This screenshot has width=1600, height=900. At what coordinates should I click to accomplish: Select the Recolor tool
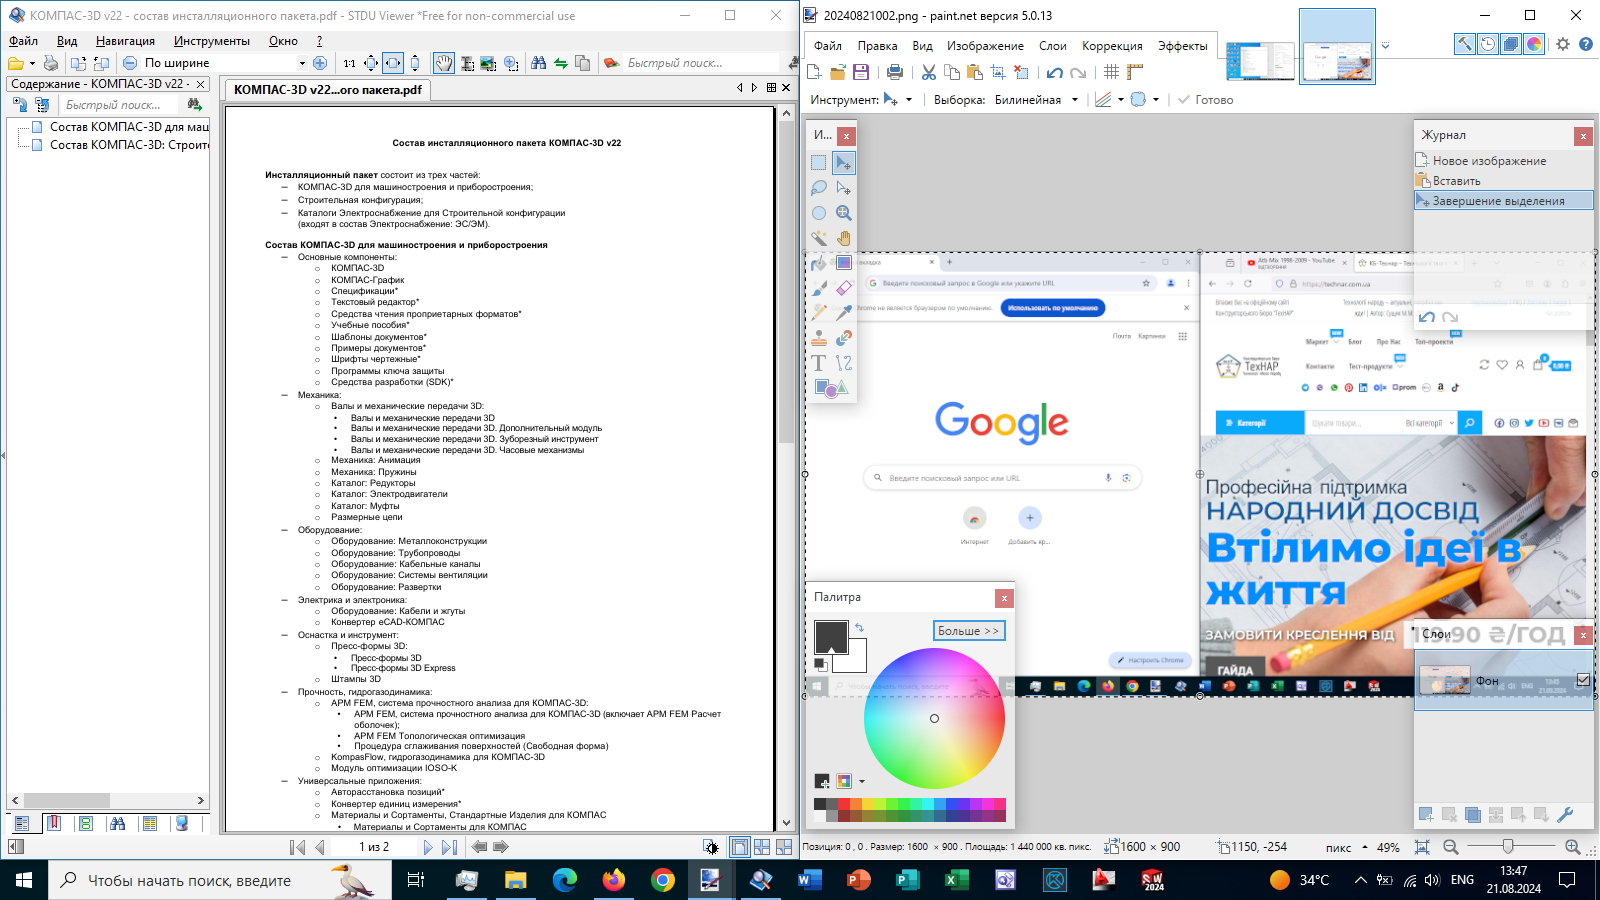click(x=844, y=338)
